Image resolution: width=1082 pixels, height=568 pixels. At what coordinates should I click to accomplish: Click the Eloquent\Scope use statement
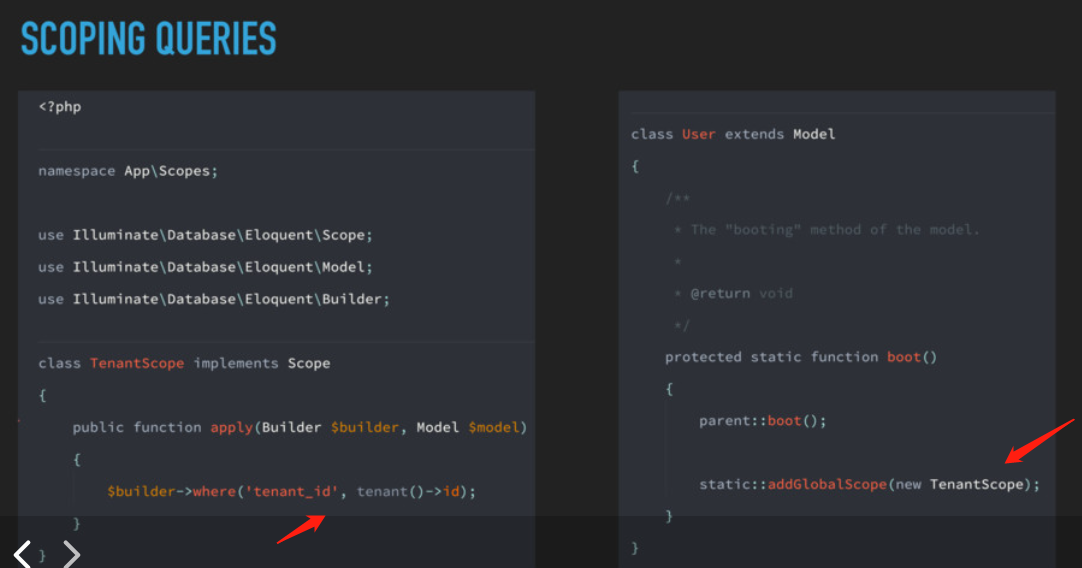tap(206, 235)
